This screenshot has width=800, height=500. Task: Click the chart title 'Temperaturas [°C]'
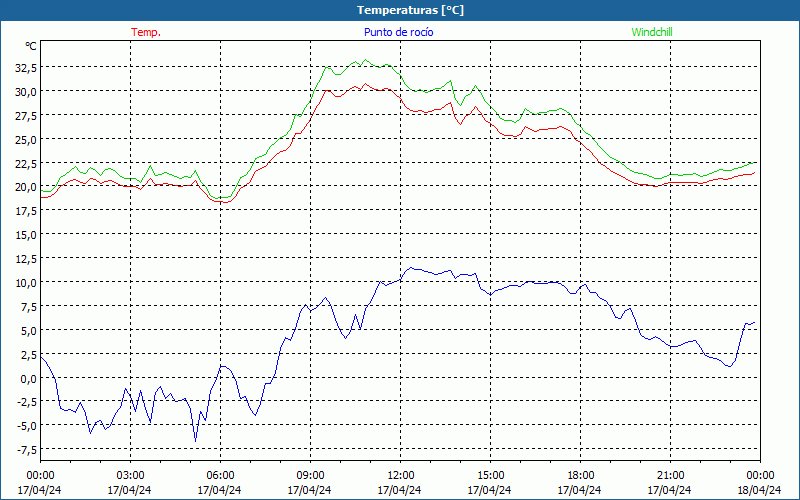(410, 10)
